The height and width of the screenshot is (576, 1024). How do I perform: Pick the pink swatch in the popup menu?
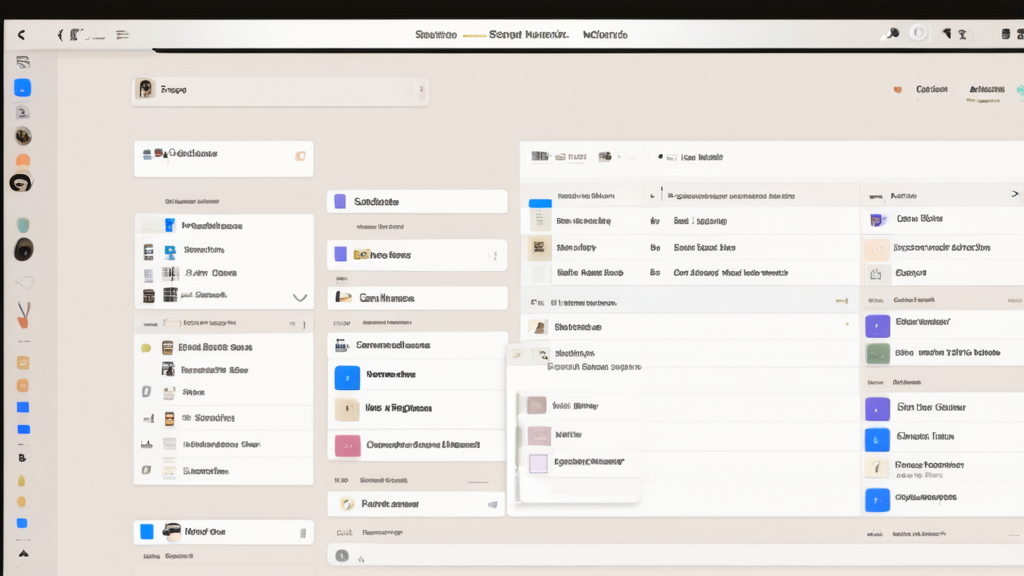pos(538,435)
